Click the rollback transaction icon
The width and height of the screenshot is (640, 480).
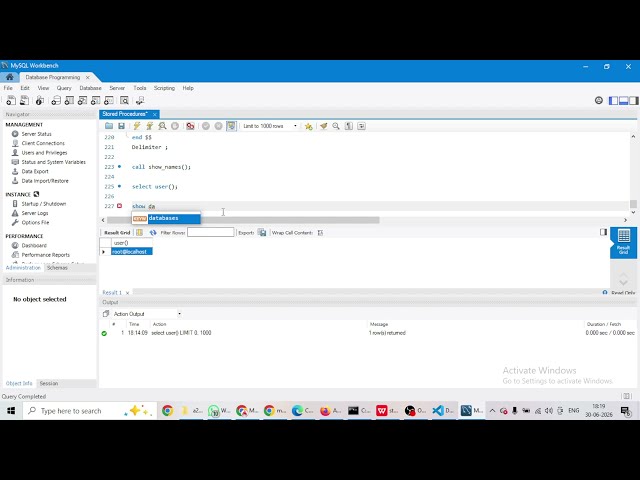pyautogui.click(x=218, y=126)
